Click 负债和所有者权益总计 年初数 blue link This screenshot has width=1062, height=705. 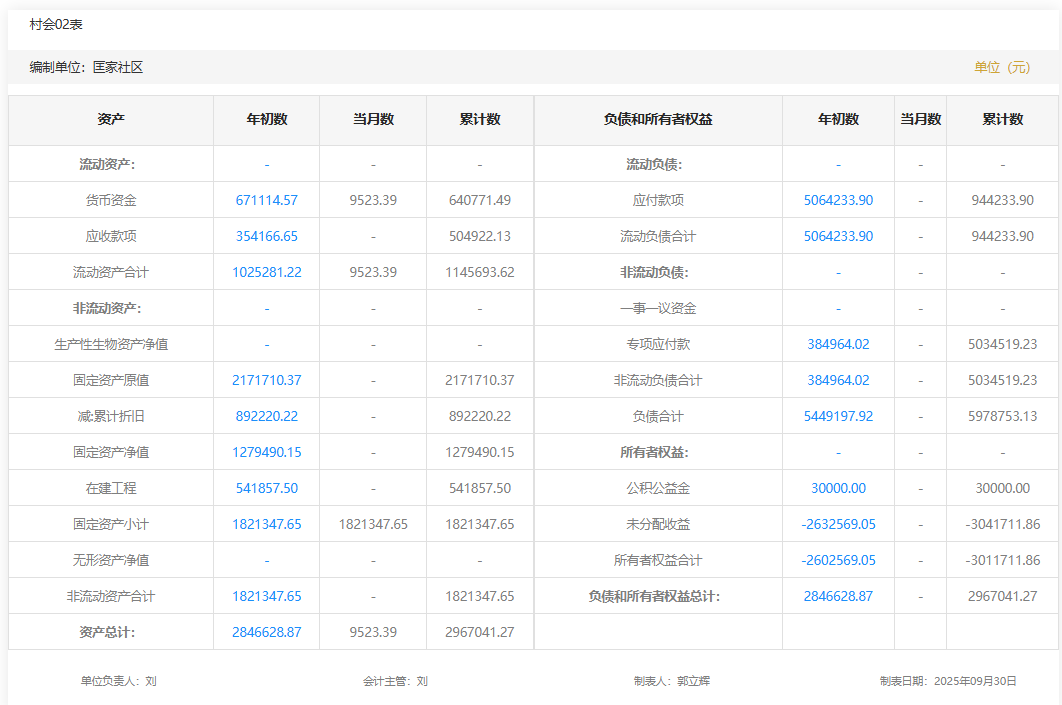tap(838, 596)
